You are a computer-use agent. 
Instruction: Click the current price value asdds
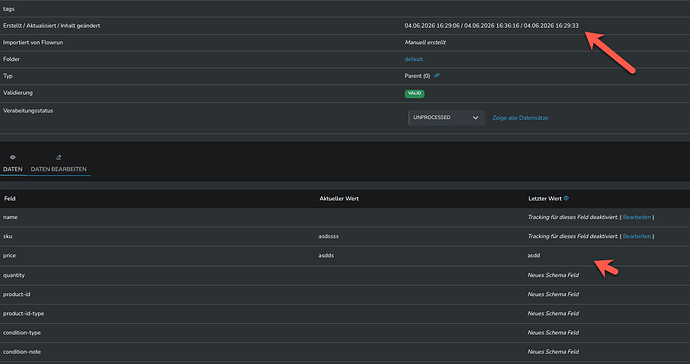coord(326,255)
